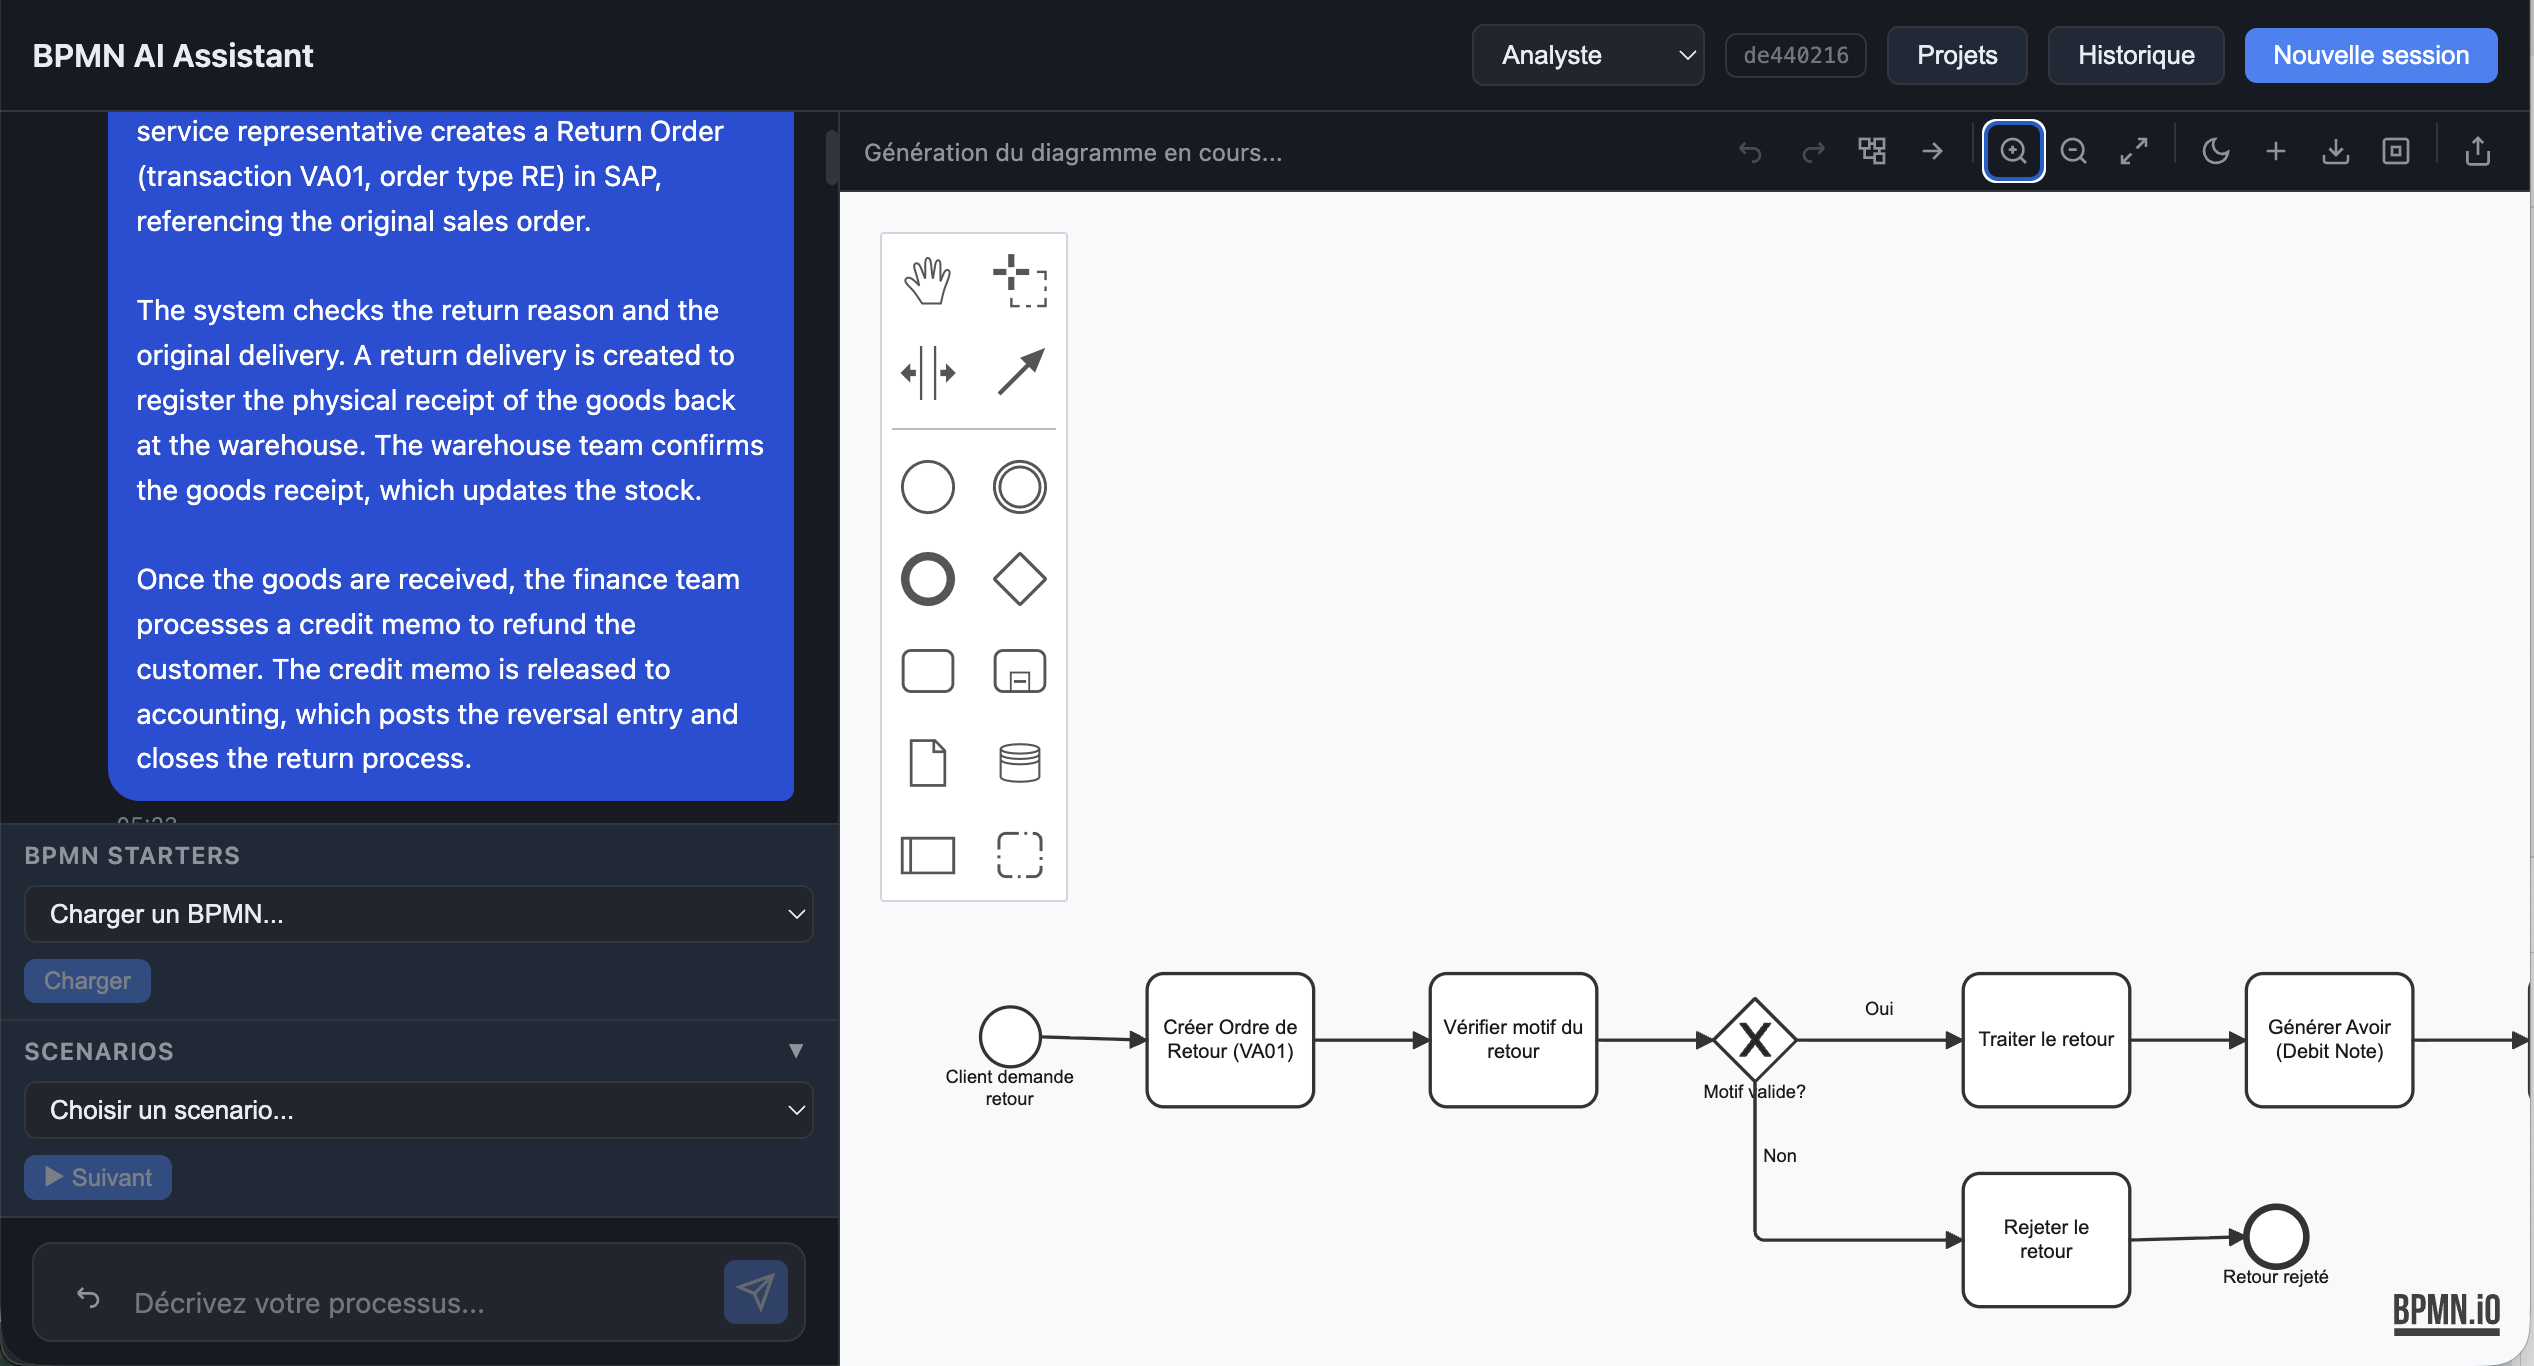Click the Décrivez votre processus input field
The height and width of the screenshot is (1366, 2534).
click(x=400, y=1302)
